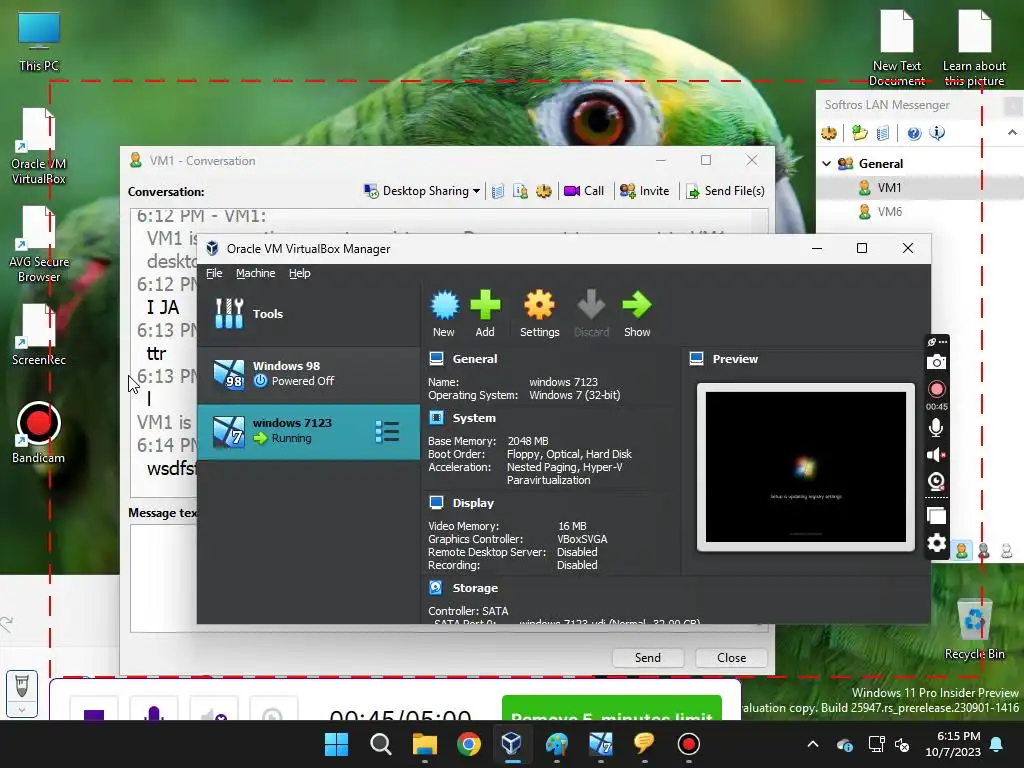
Task: Open the Machine menu in VirtualBox
Action: 255,273
